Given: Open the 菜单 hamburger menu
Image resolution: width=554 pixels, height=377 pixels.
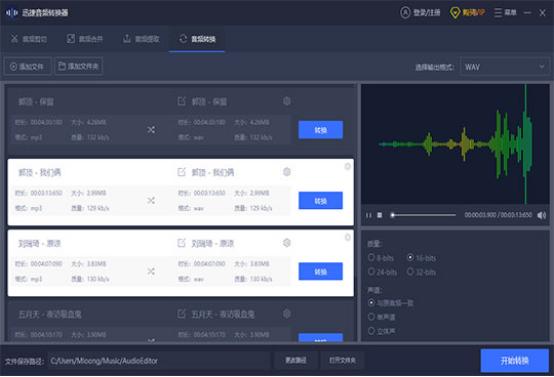Looking at the screenshot, I should (505, 13).
